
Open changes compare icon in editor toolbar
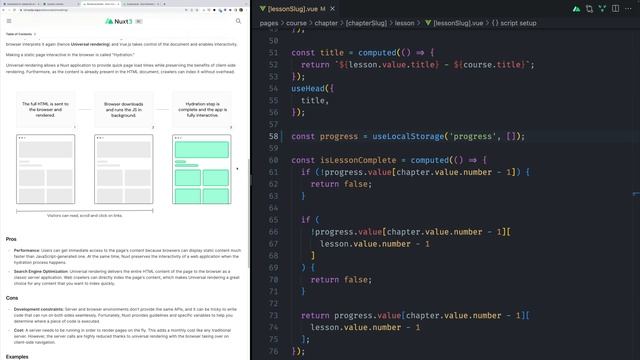click(589, 9)
